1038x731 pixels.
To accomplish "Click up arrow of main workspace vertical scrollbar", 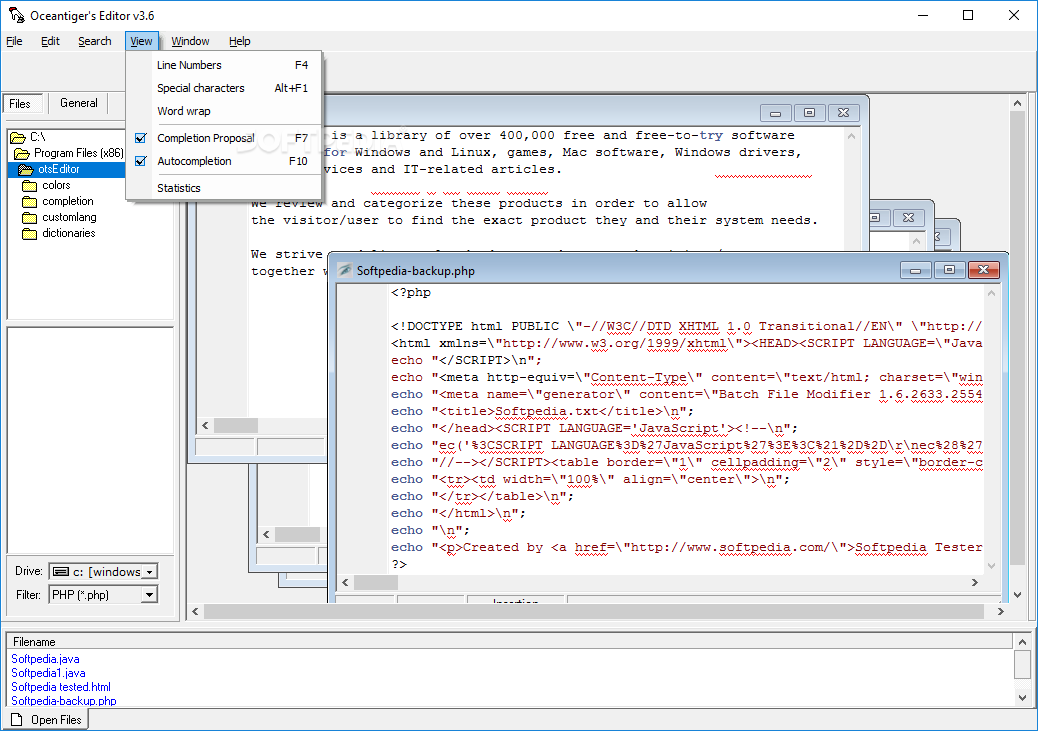I will [1017, 103].
